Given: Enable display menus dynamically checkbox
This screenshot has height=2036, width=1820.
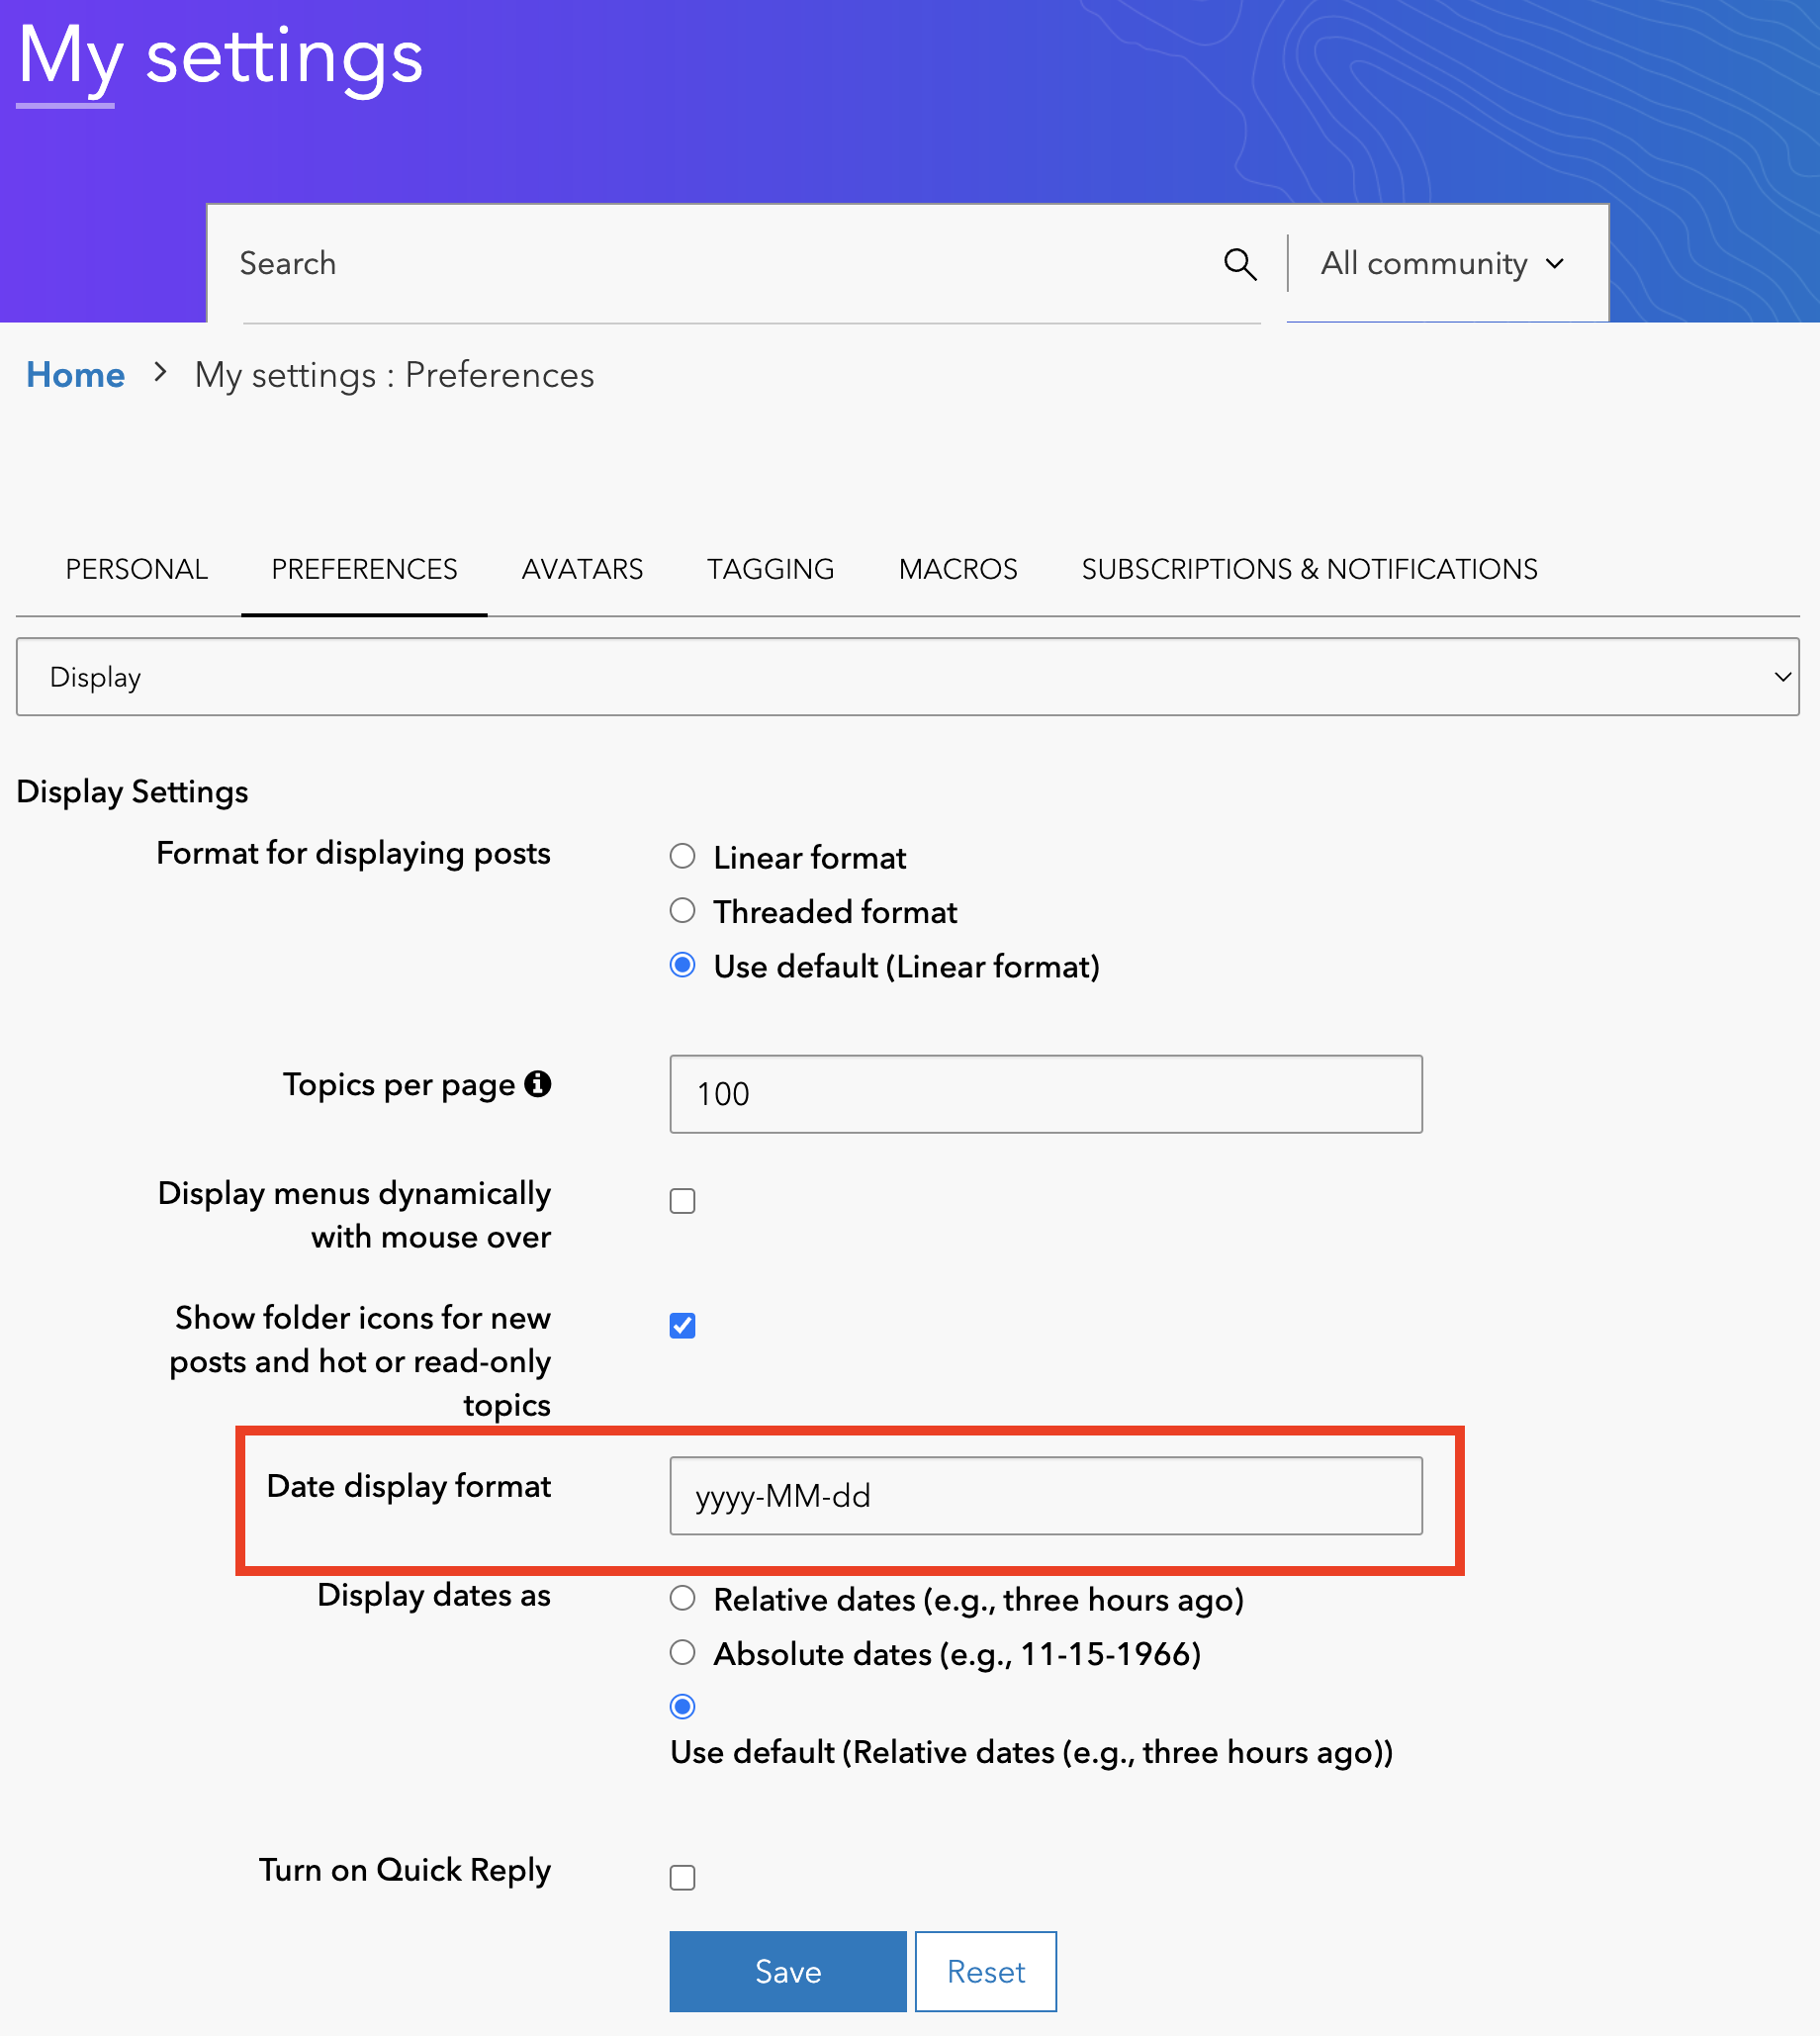Looking at the screenshot, I should (682, 1201).
